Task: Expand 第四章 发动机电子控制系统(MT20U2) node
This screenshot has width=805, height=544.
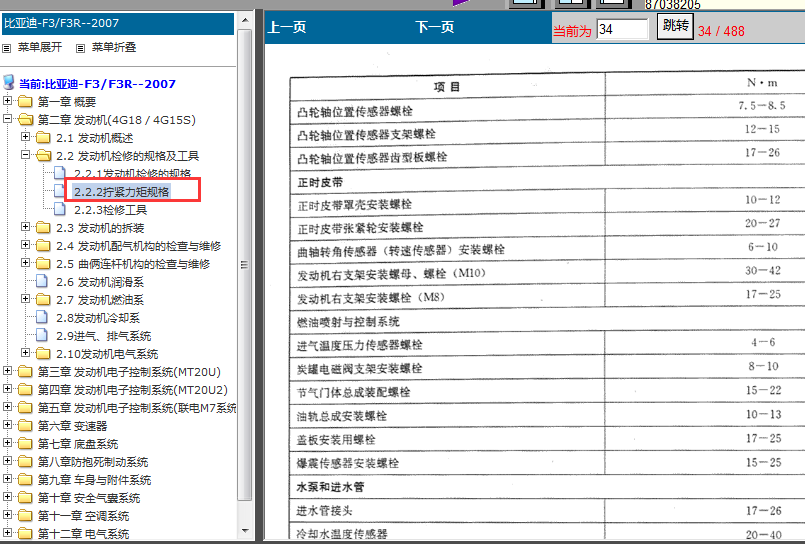Action: [7, 388]
